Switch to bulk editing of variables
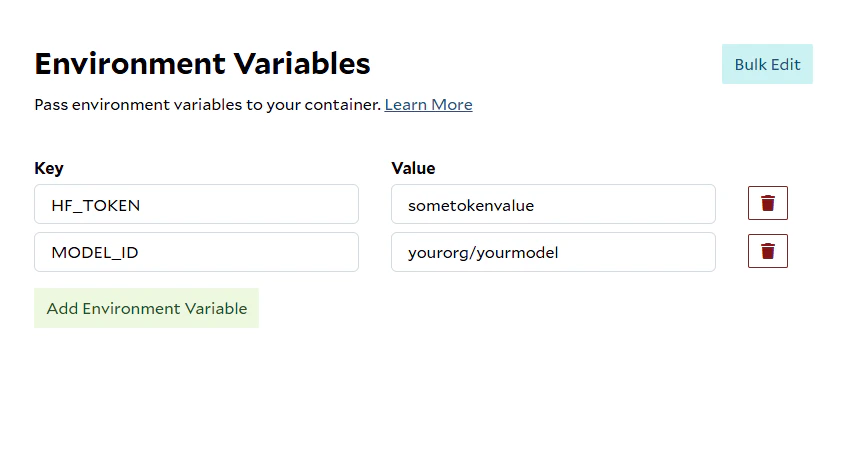Screen dimensions: 850x471 pyautogui.click(x=767, y=64)
